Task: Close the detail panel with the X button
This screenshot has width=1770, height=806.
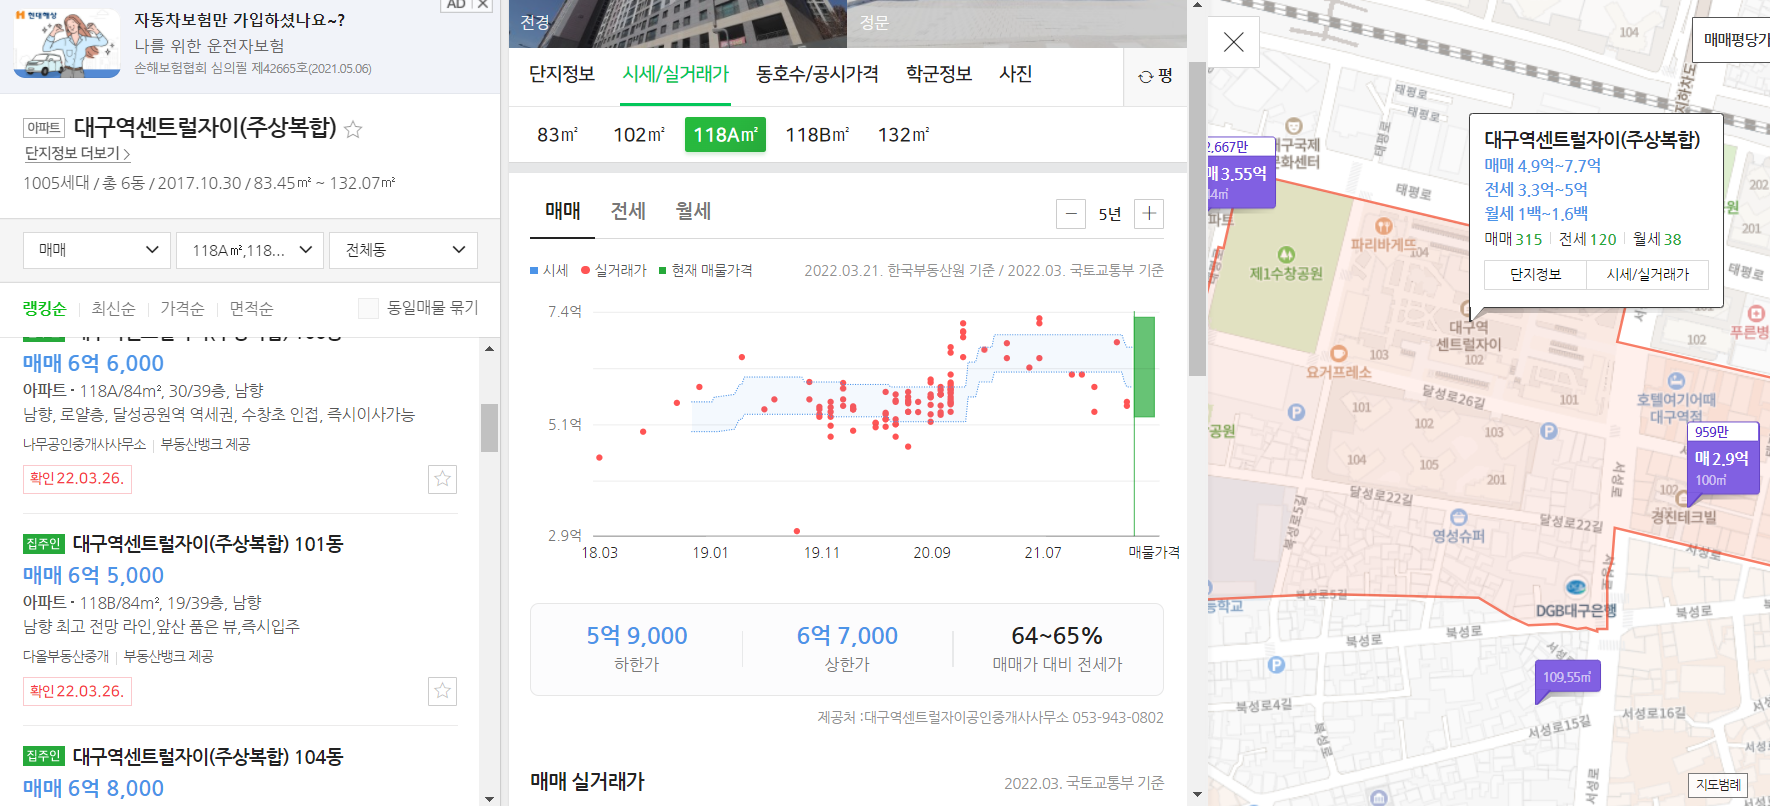Action: (1233, 42)
